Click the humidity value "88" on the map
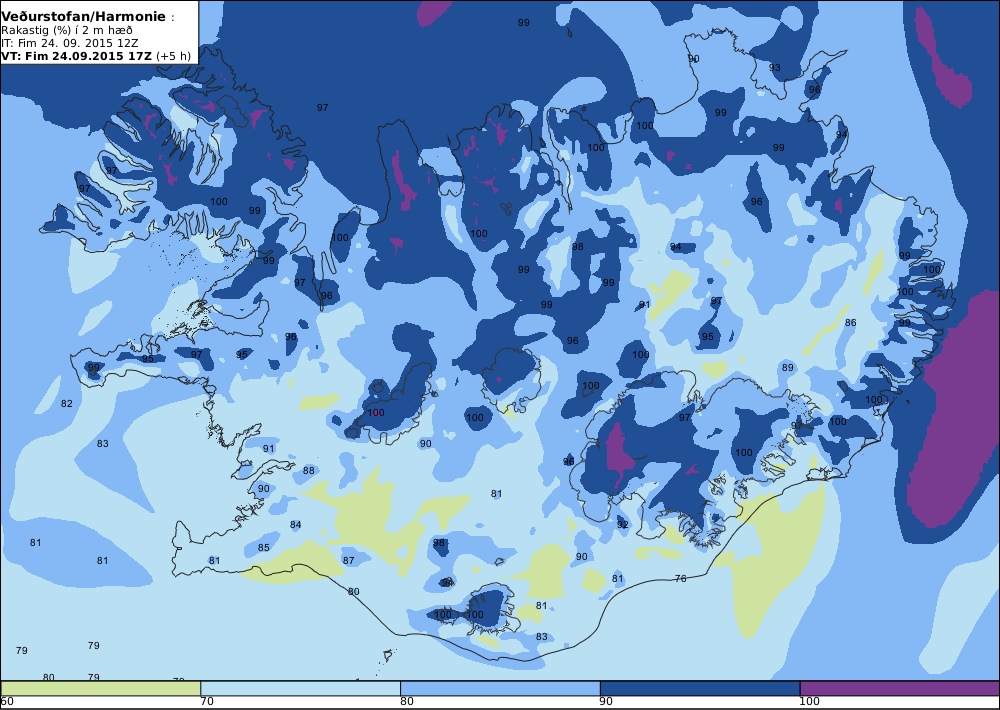The height and width of the screenshot is (710, 1000). coord(309,471)
